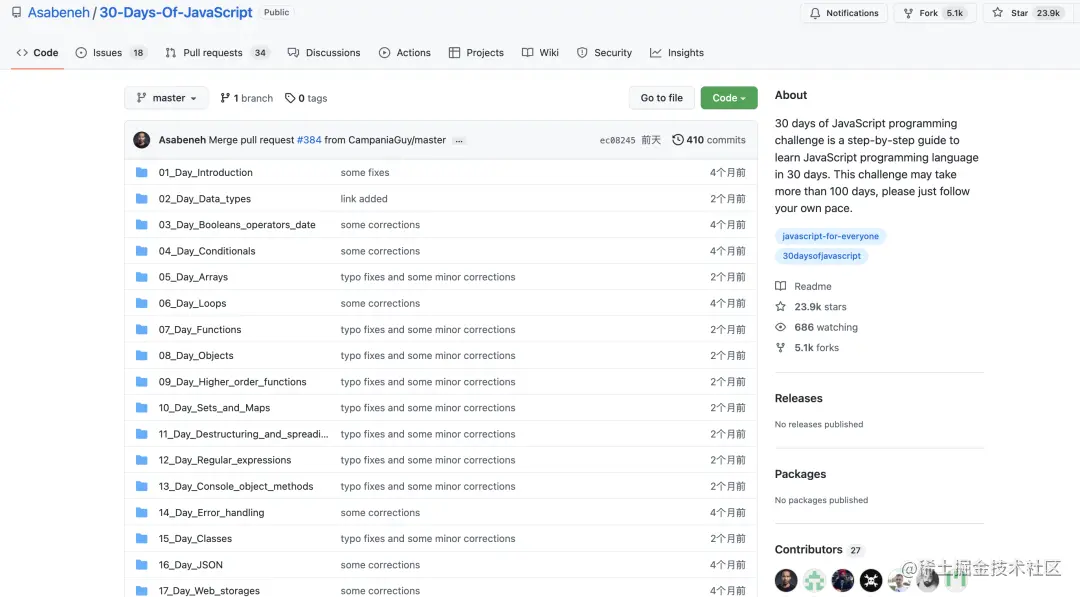View the 1 branch link
This screenshot has height=597, width=1080.
[x=246, y=98]
